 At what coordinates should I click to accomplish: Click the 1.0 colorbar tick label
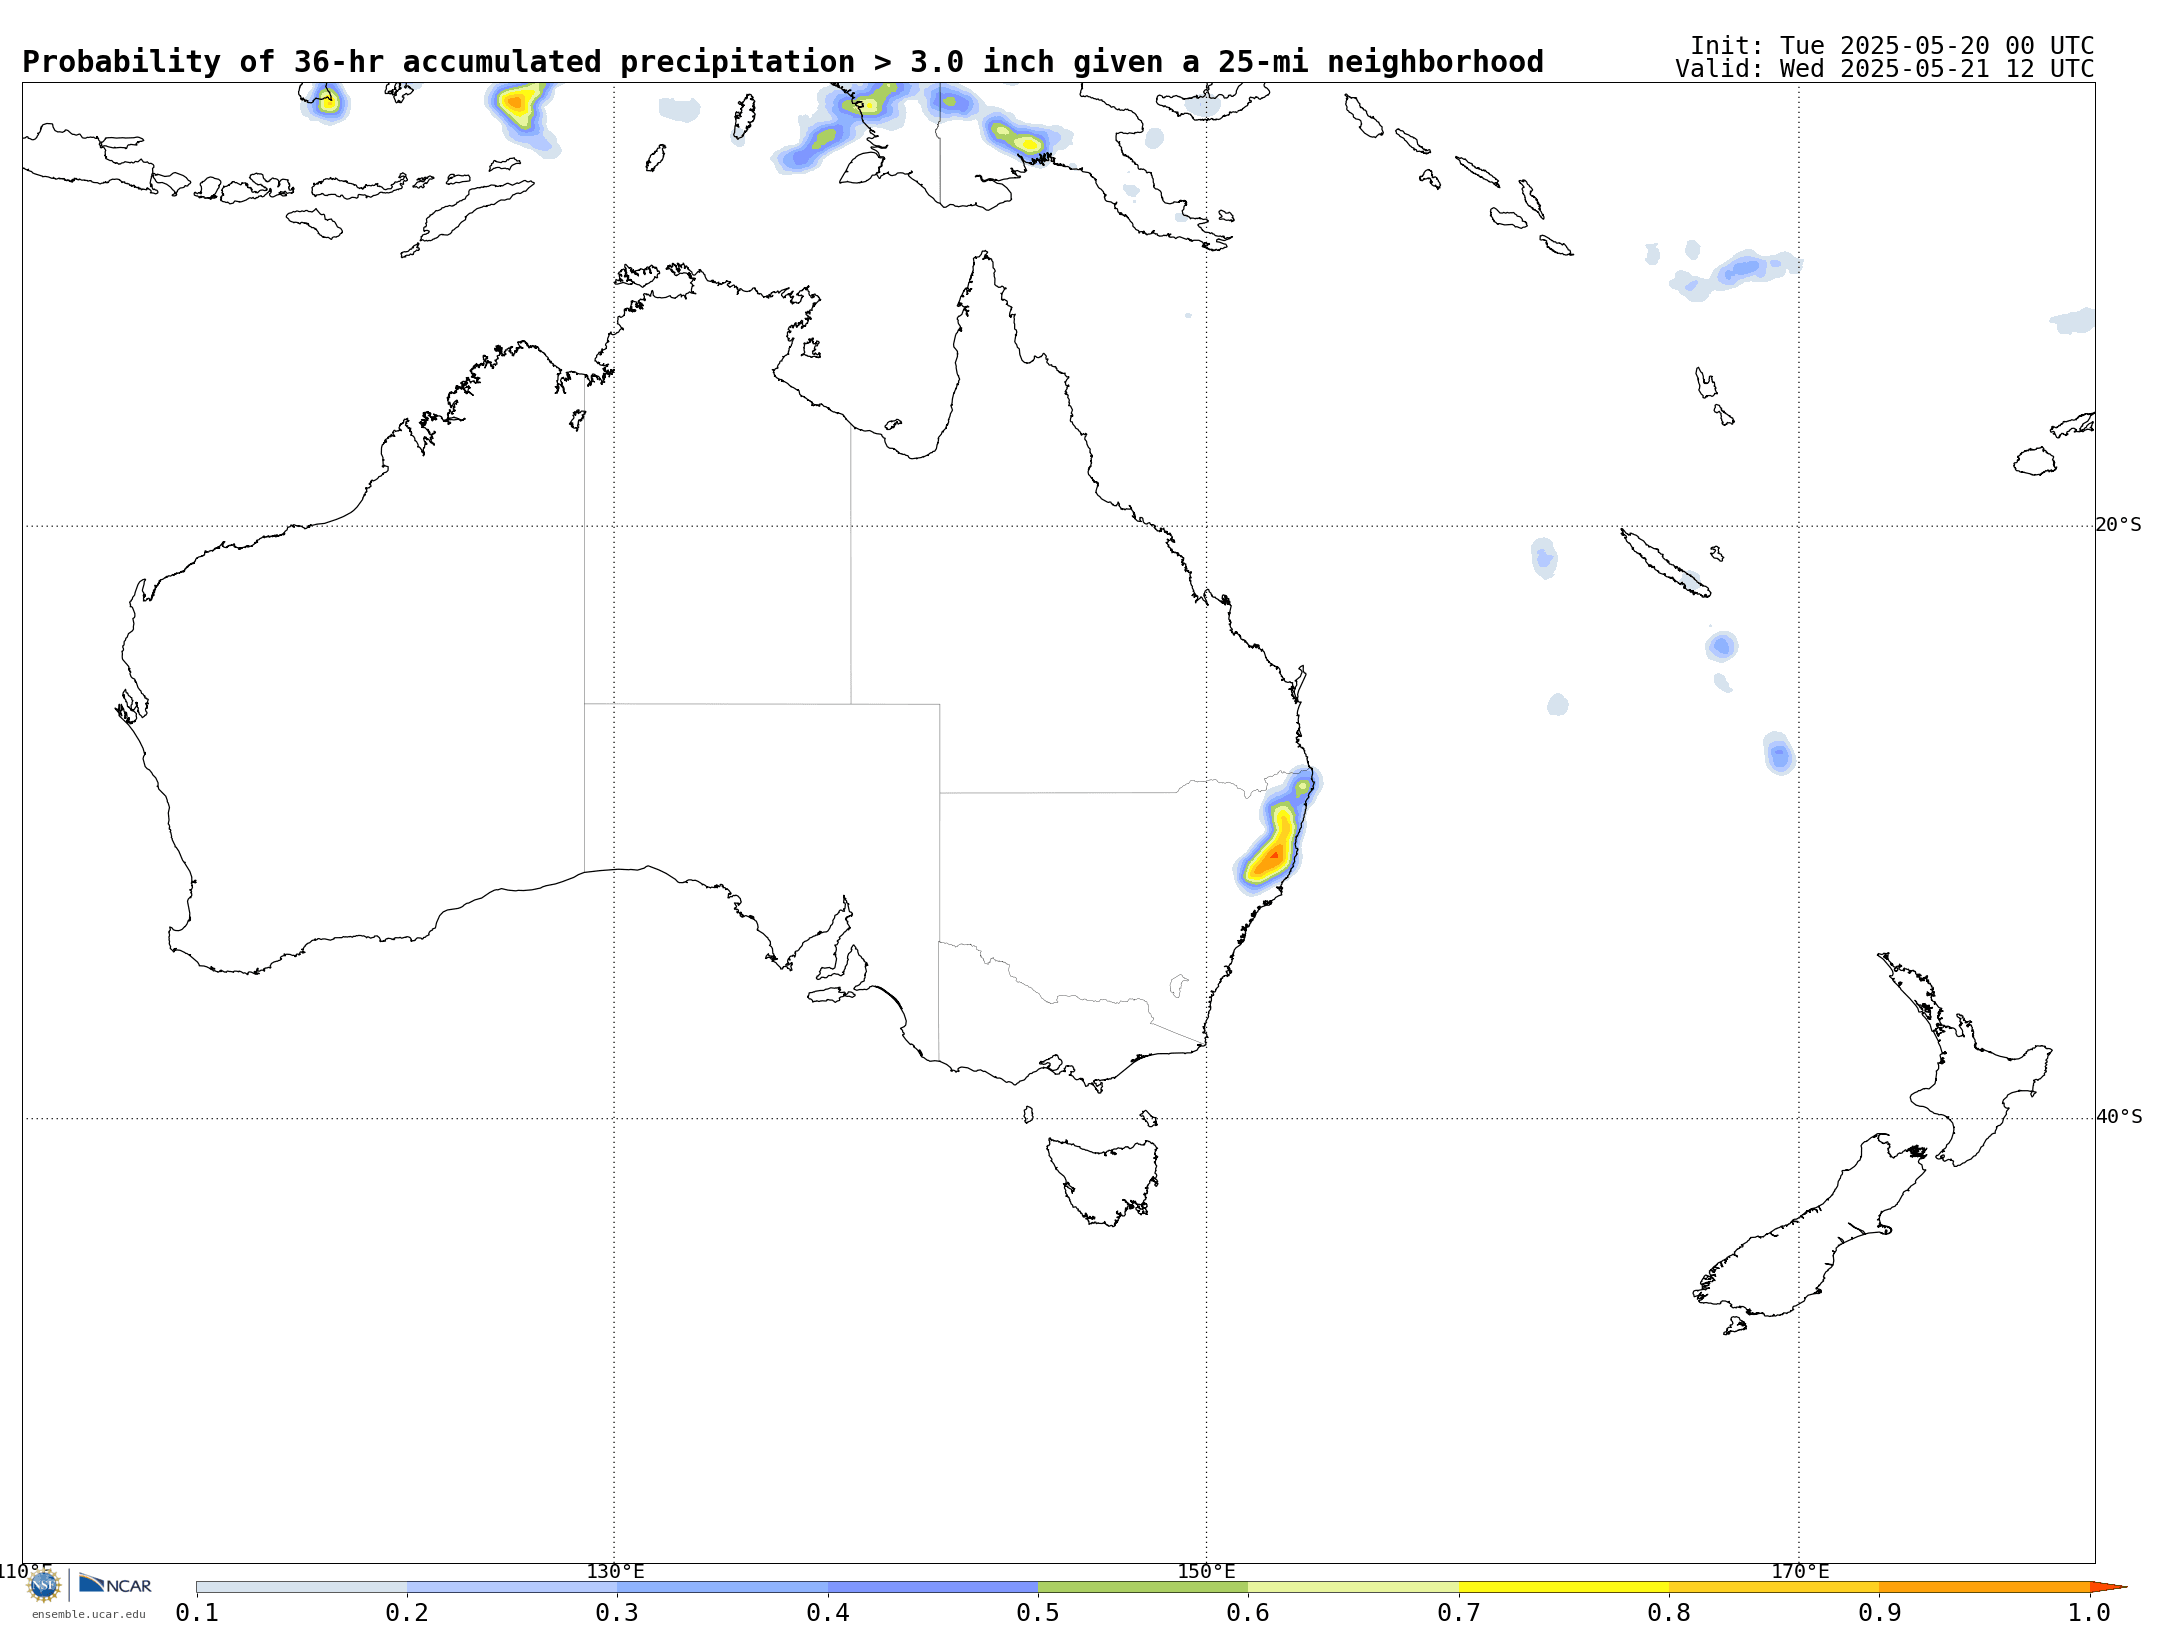(2089, 1612)
